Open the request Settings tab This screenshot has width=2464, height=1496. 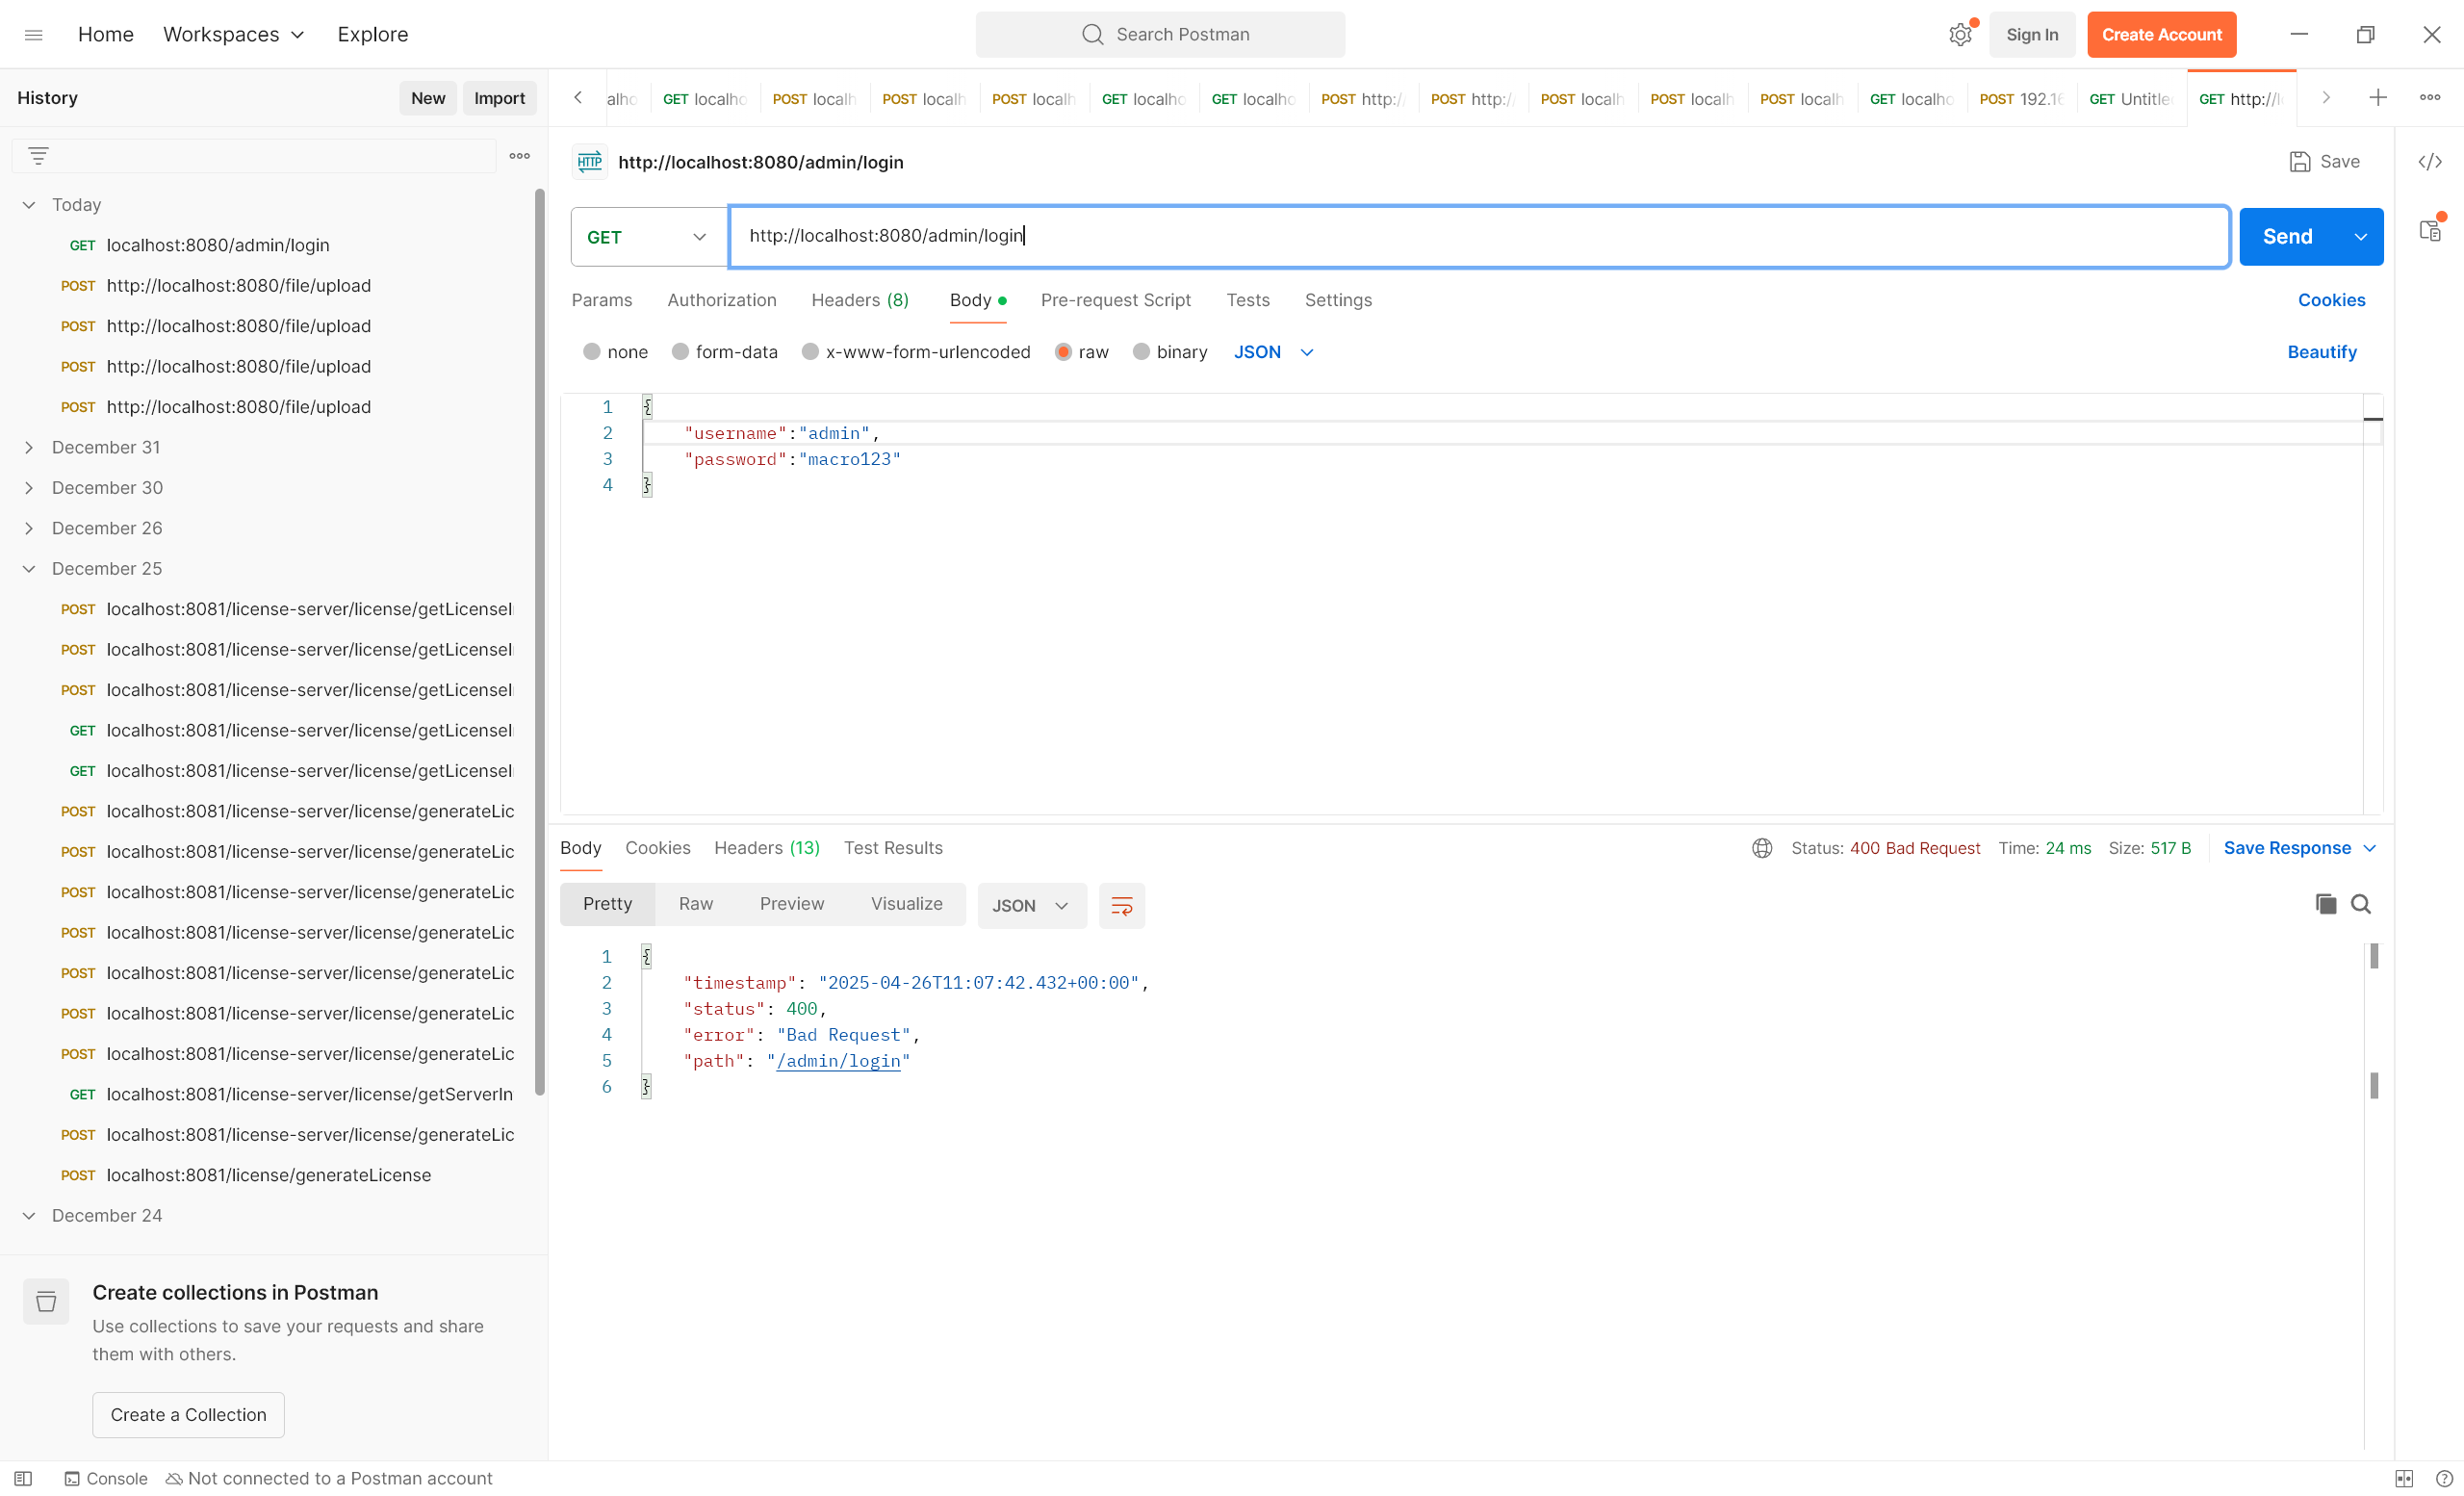point(1338,300)
